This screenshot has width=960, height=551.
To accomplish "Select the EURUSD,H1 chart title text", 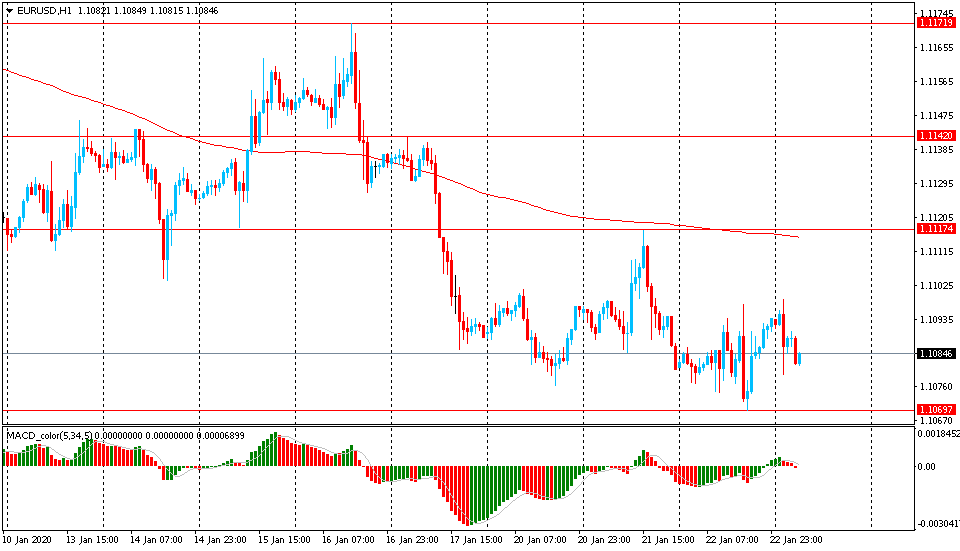I will pyautogui.click(x=44, y=10).
